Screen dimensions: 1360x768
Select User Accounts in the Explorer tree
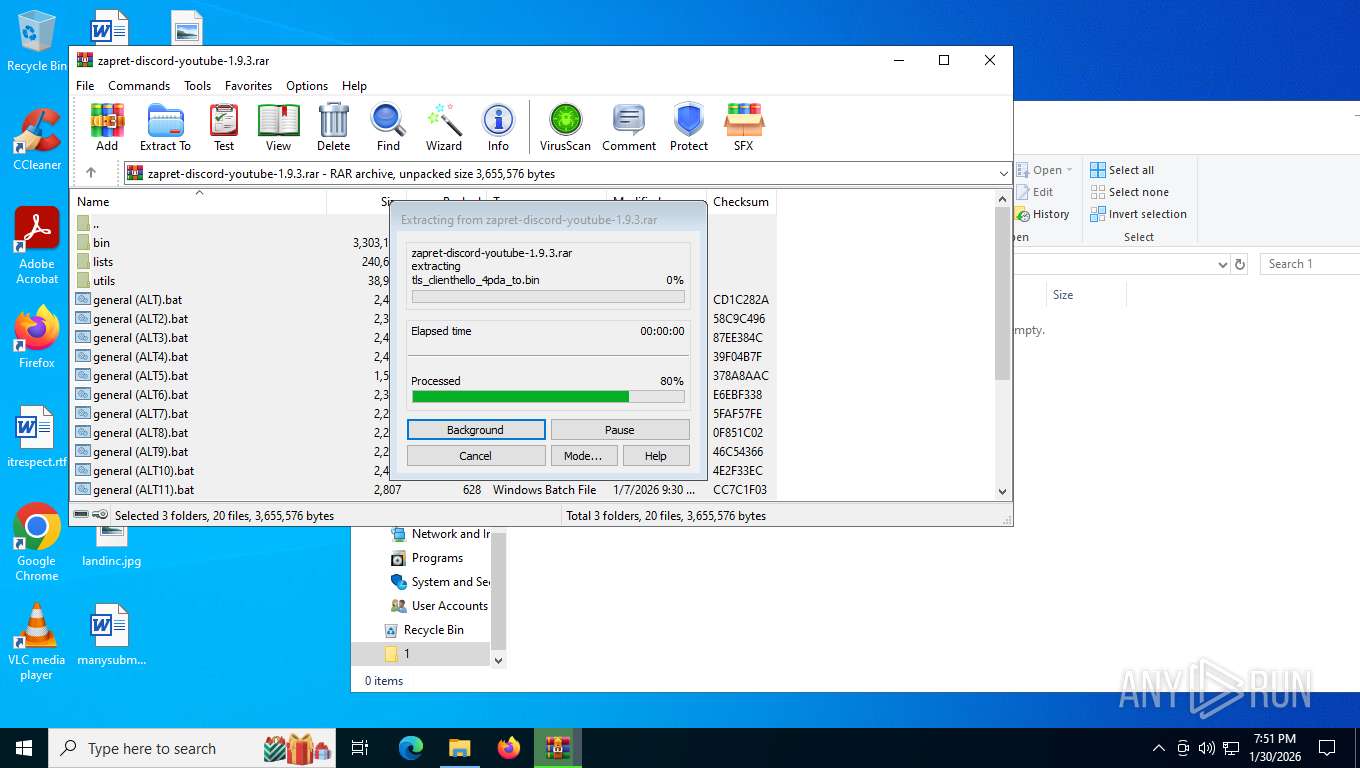point(449,606)
